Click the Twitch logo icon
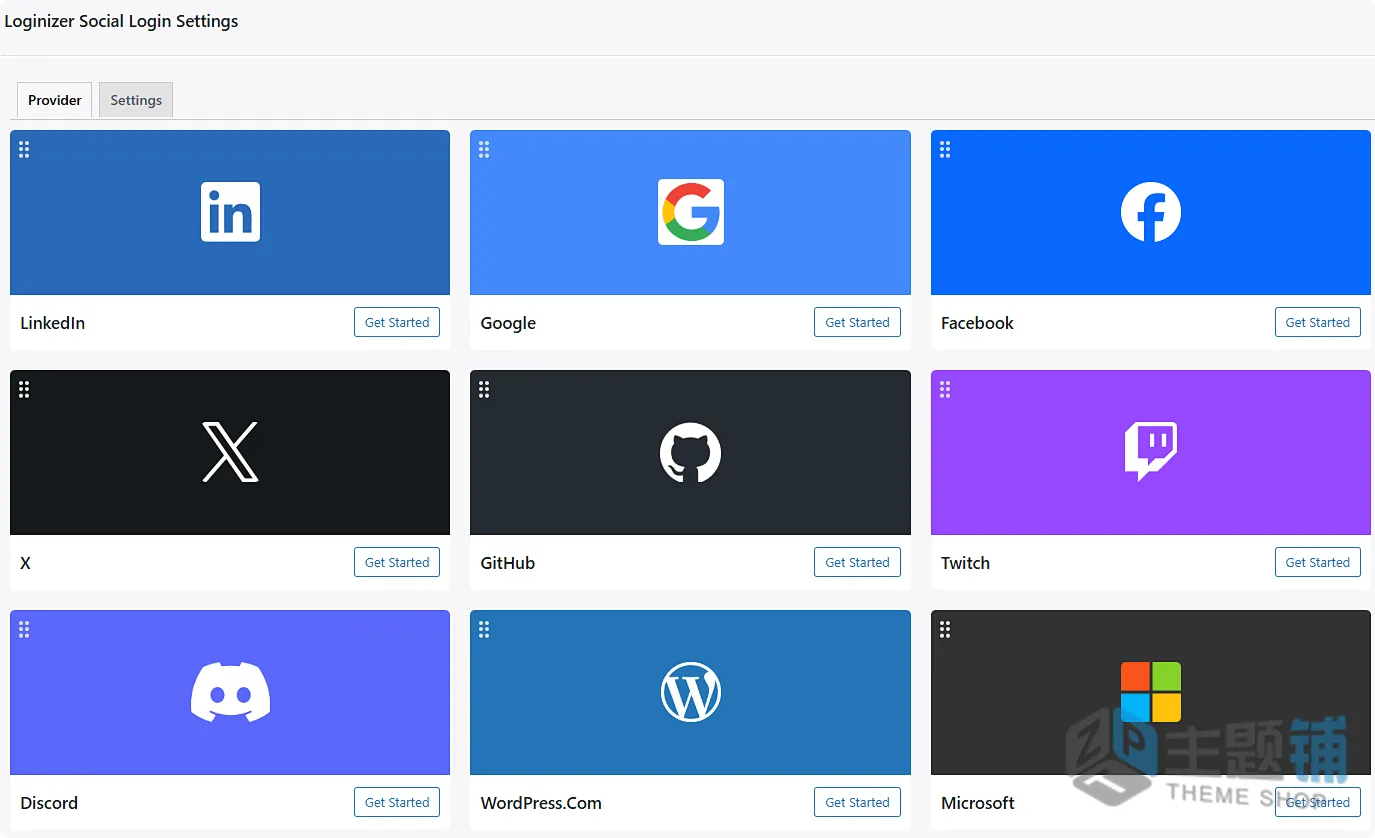1375x838 pixels. coord(1150,452)
